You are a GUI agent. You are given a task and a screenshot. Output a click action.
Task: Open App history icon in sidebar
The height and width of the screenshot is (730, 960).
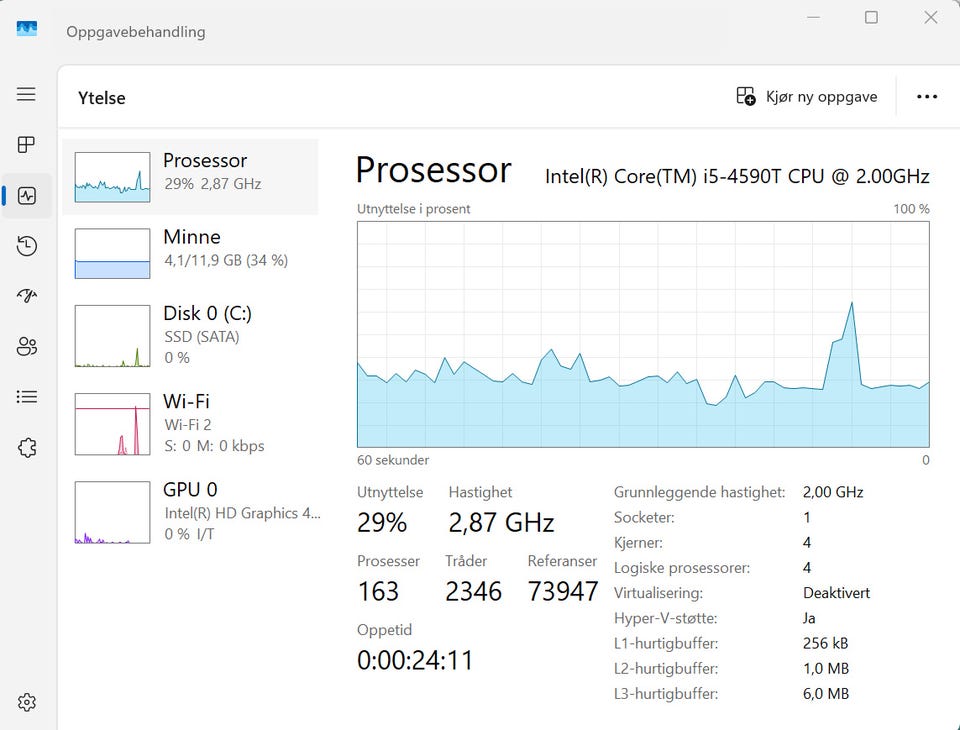(x=26, y=246)
